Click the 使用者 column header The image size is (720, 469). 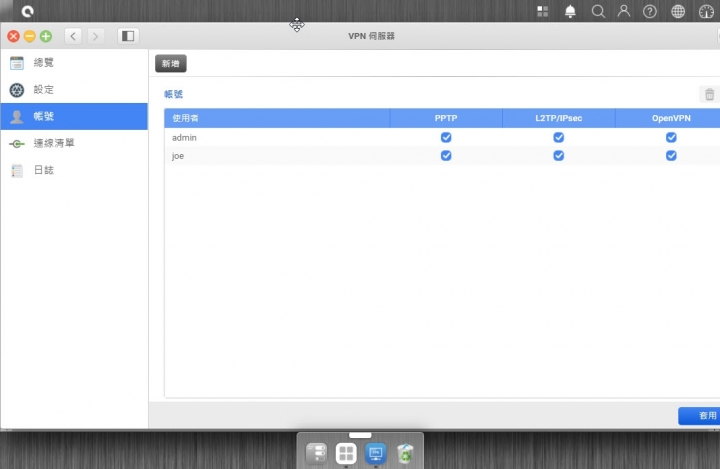[x=277, y=118]
